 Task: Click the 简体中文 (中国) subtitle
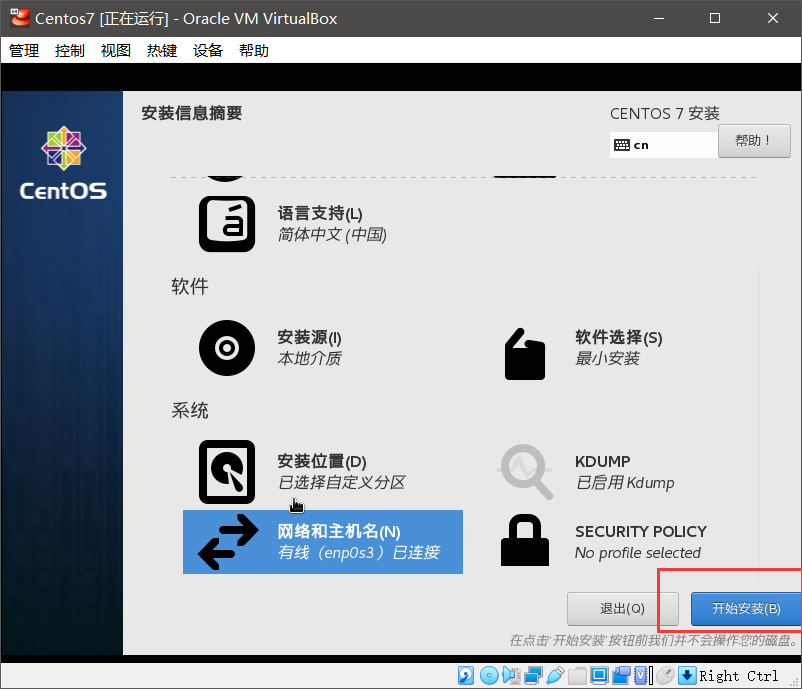pos(332,235)
